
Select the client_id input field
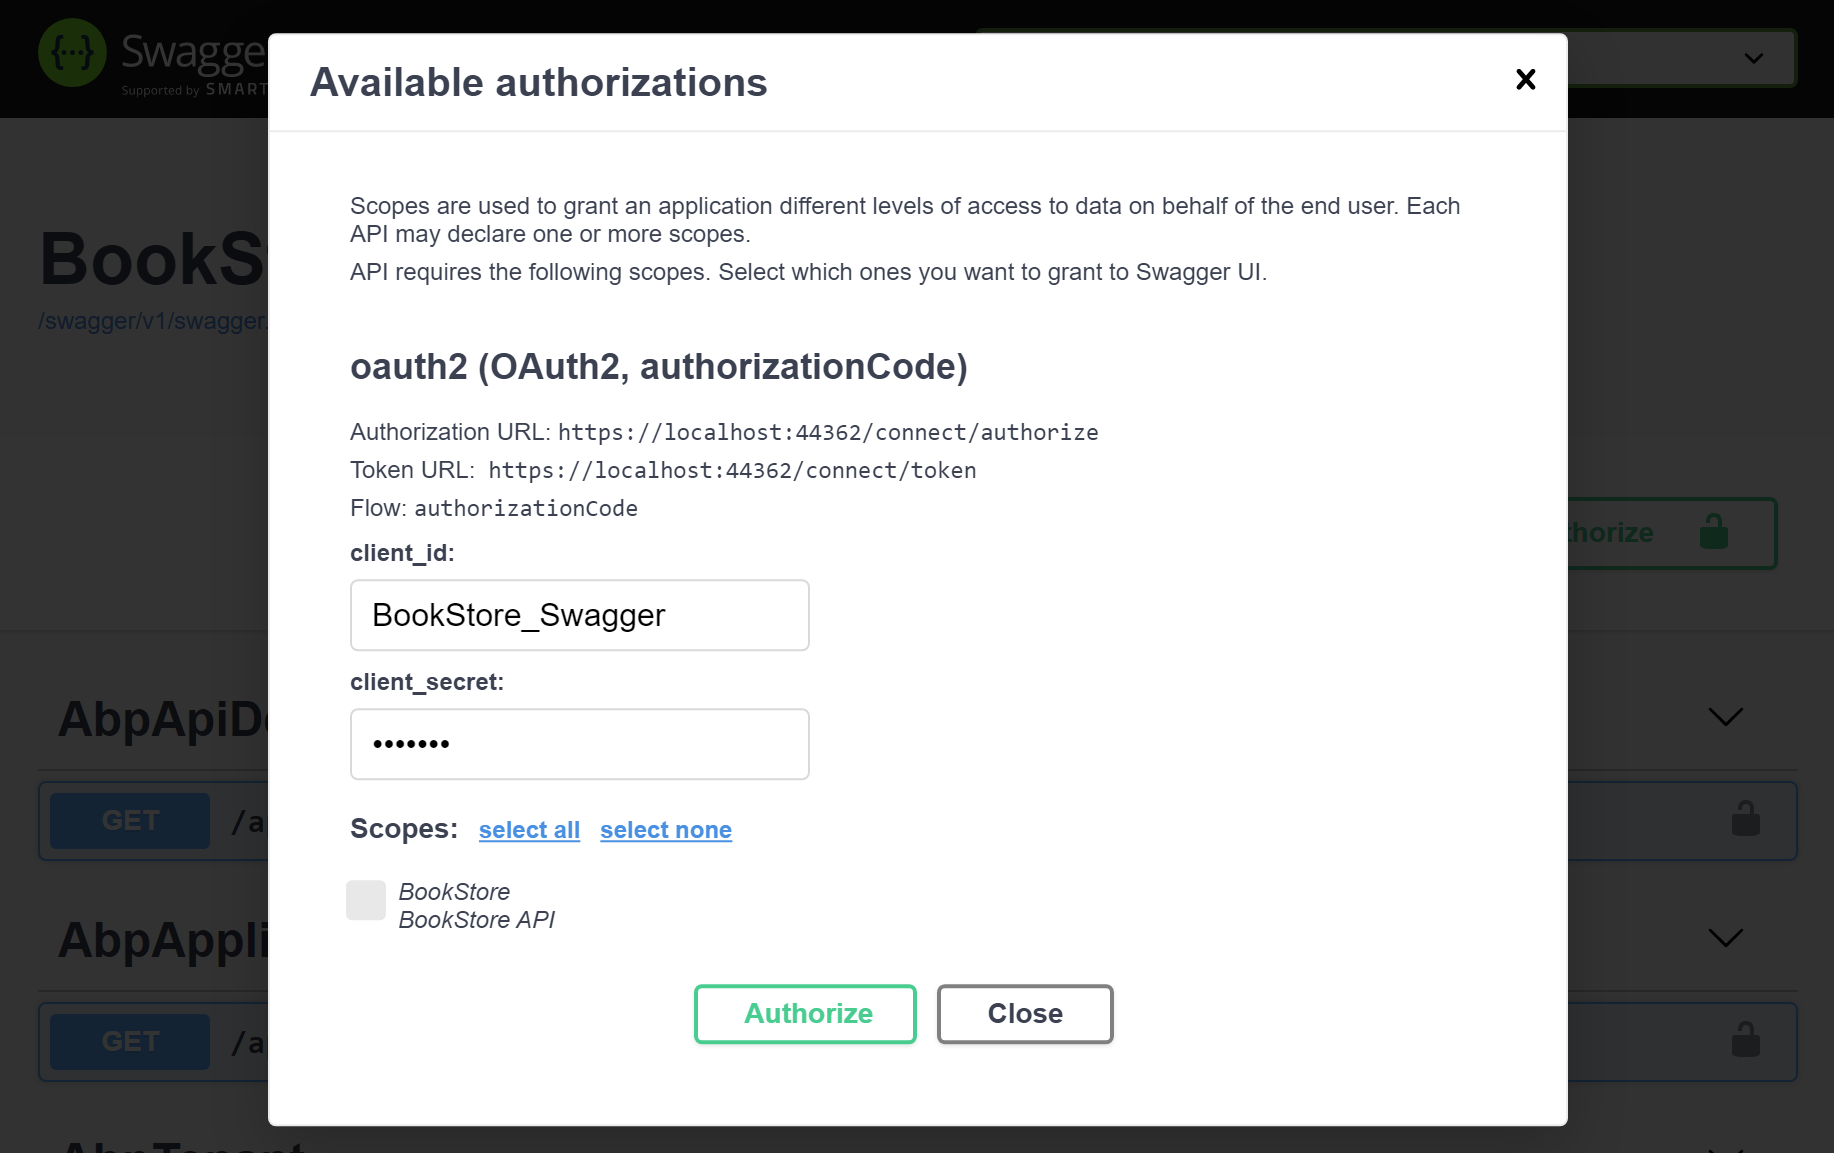coord(579,615)
